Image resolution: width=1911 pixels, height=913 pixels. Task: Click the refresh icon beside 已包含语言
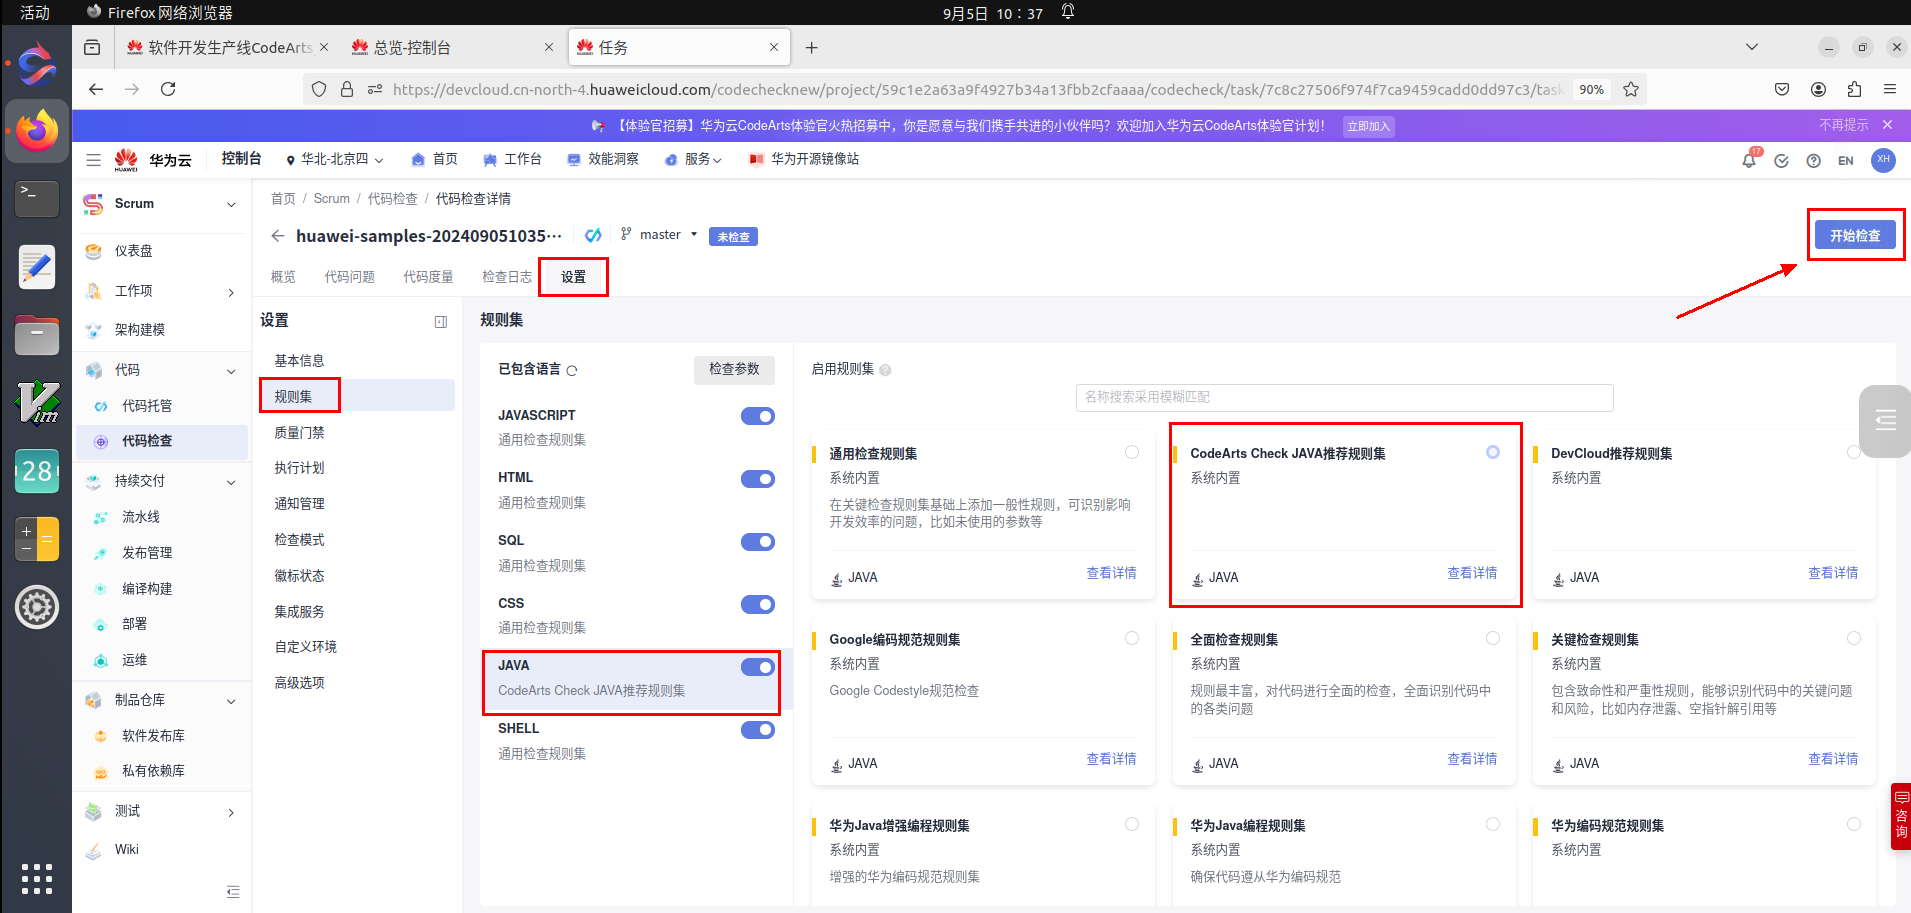tap(572, 371)
